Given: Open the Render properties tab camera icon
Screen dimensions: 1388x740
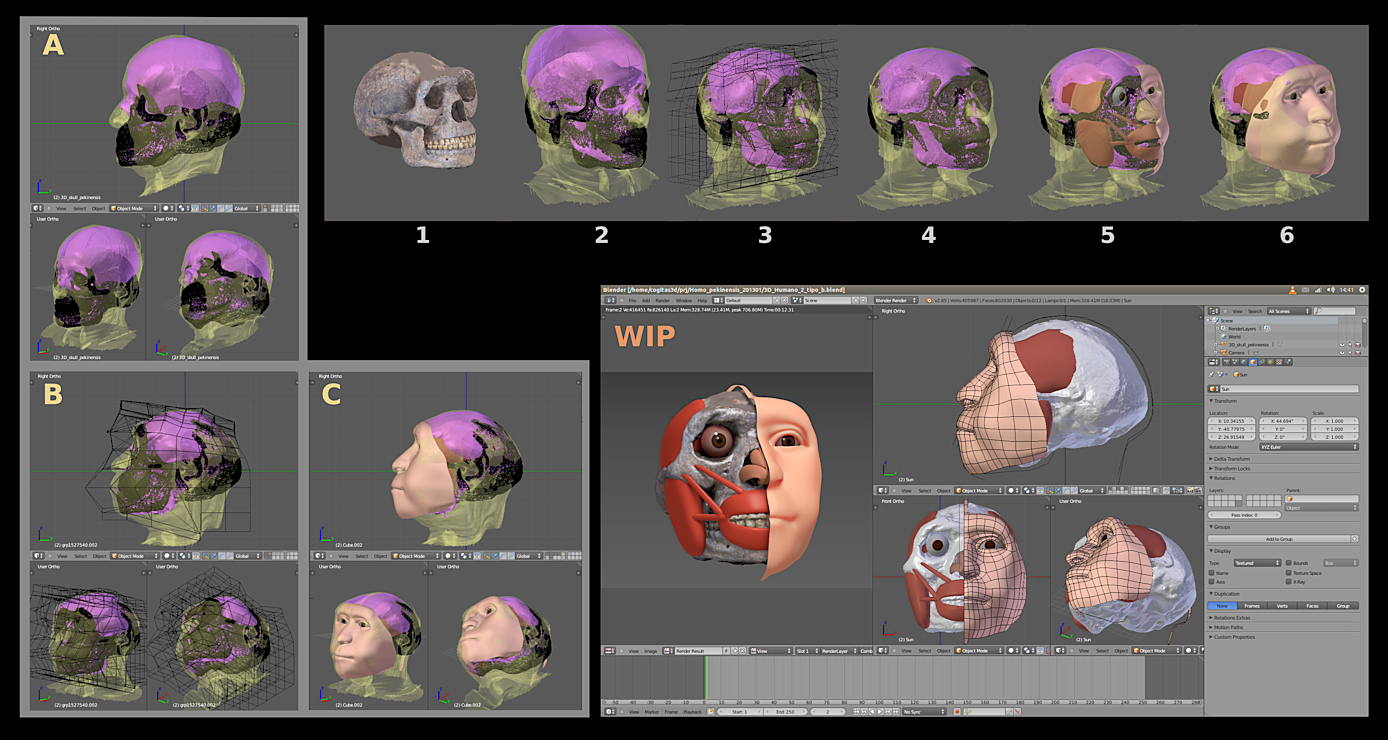Looking at the screenshot, I should tap(1227, 362).
